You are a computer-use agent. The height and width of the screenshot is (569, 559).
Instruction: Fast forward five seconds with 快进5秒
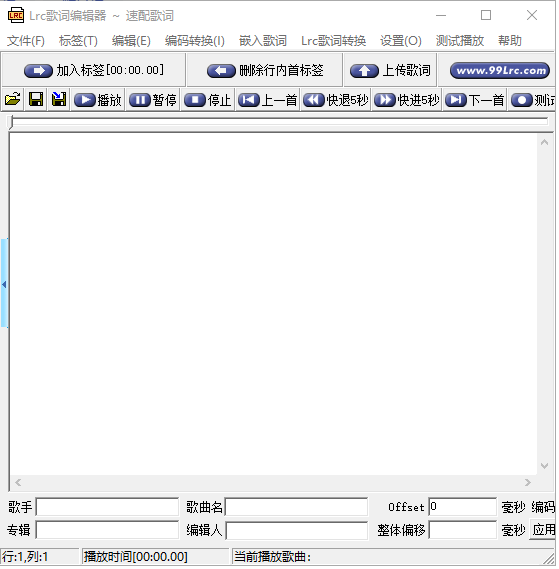click(x=407, y=100)
